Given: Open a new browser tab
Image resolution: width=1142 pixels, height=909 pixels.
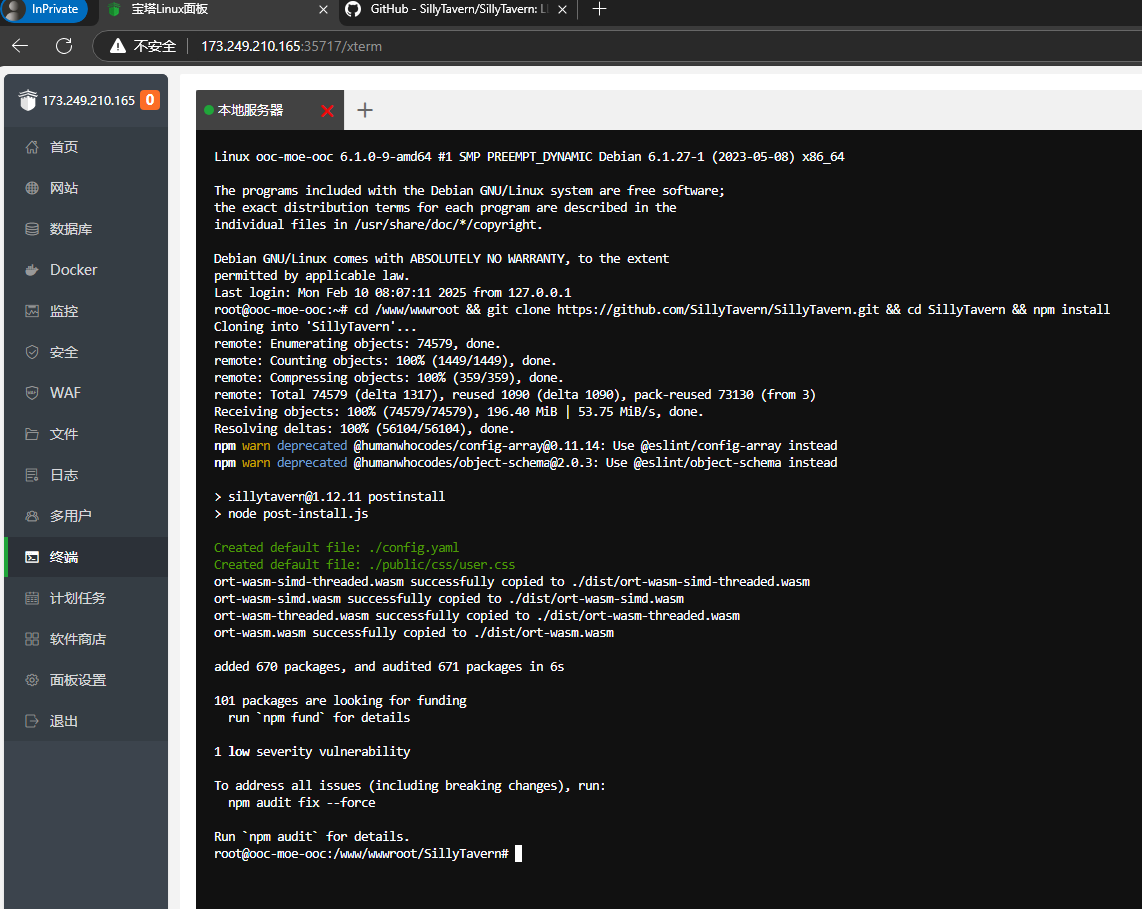Looking at the screenshot, I should (599, 10).
